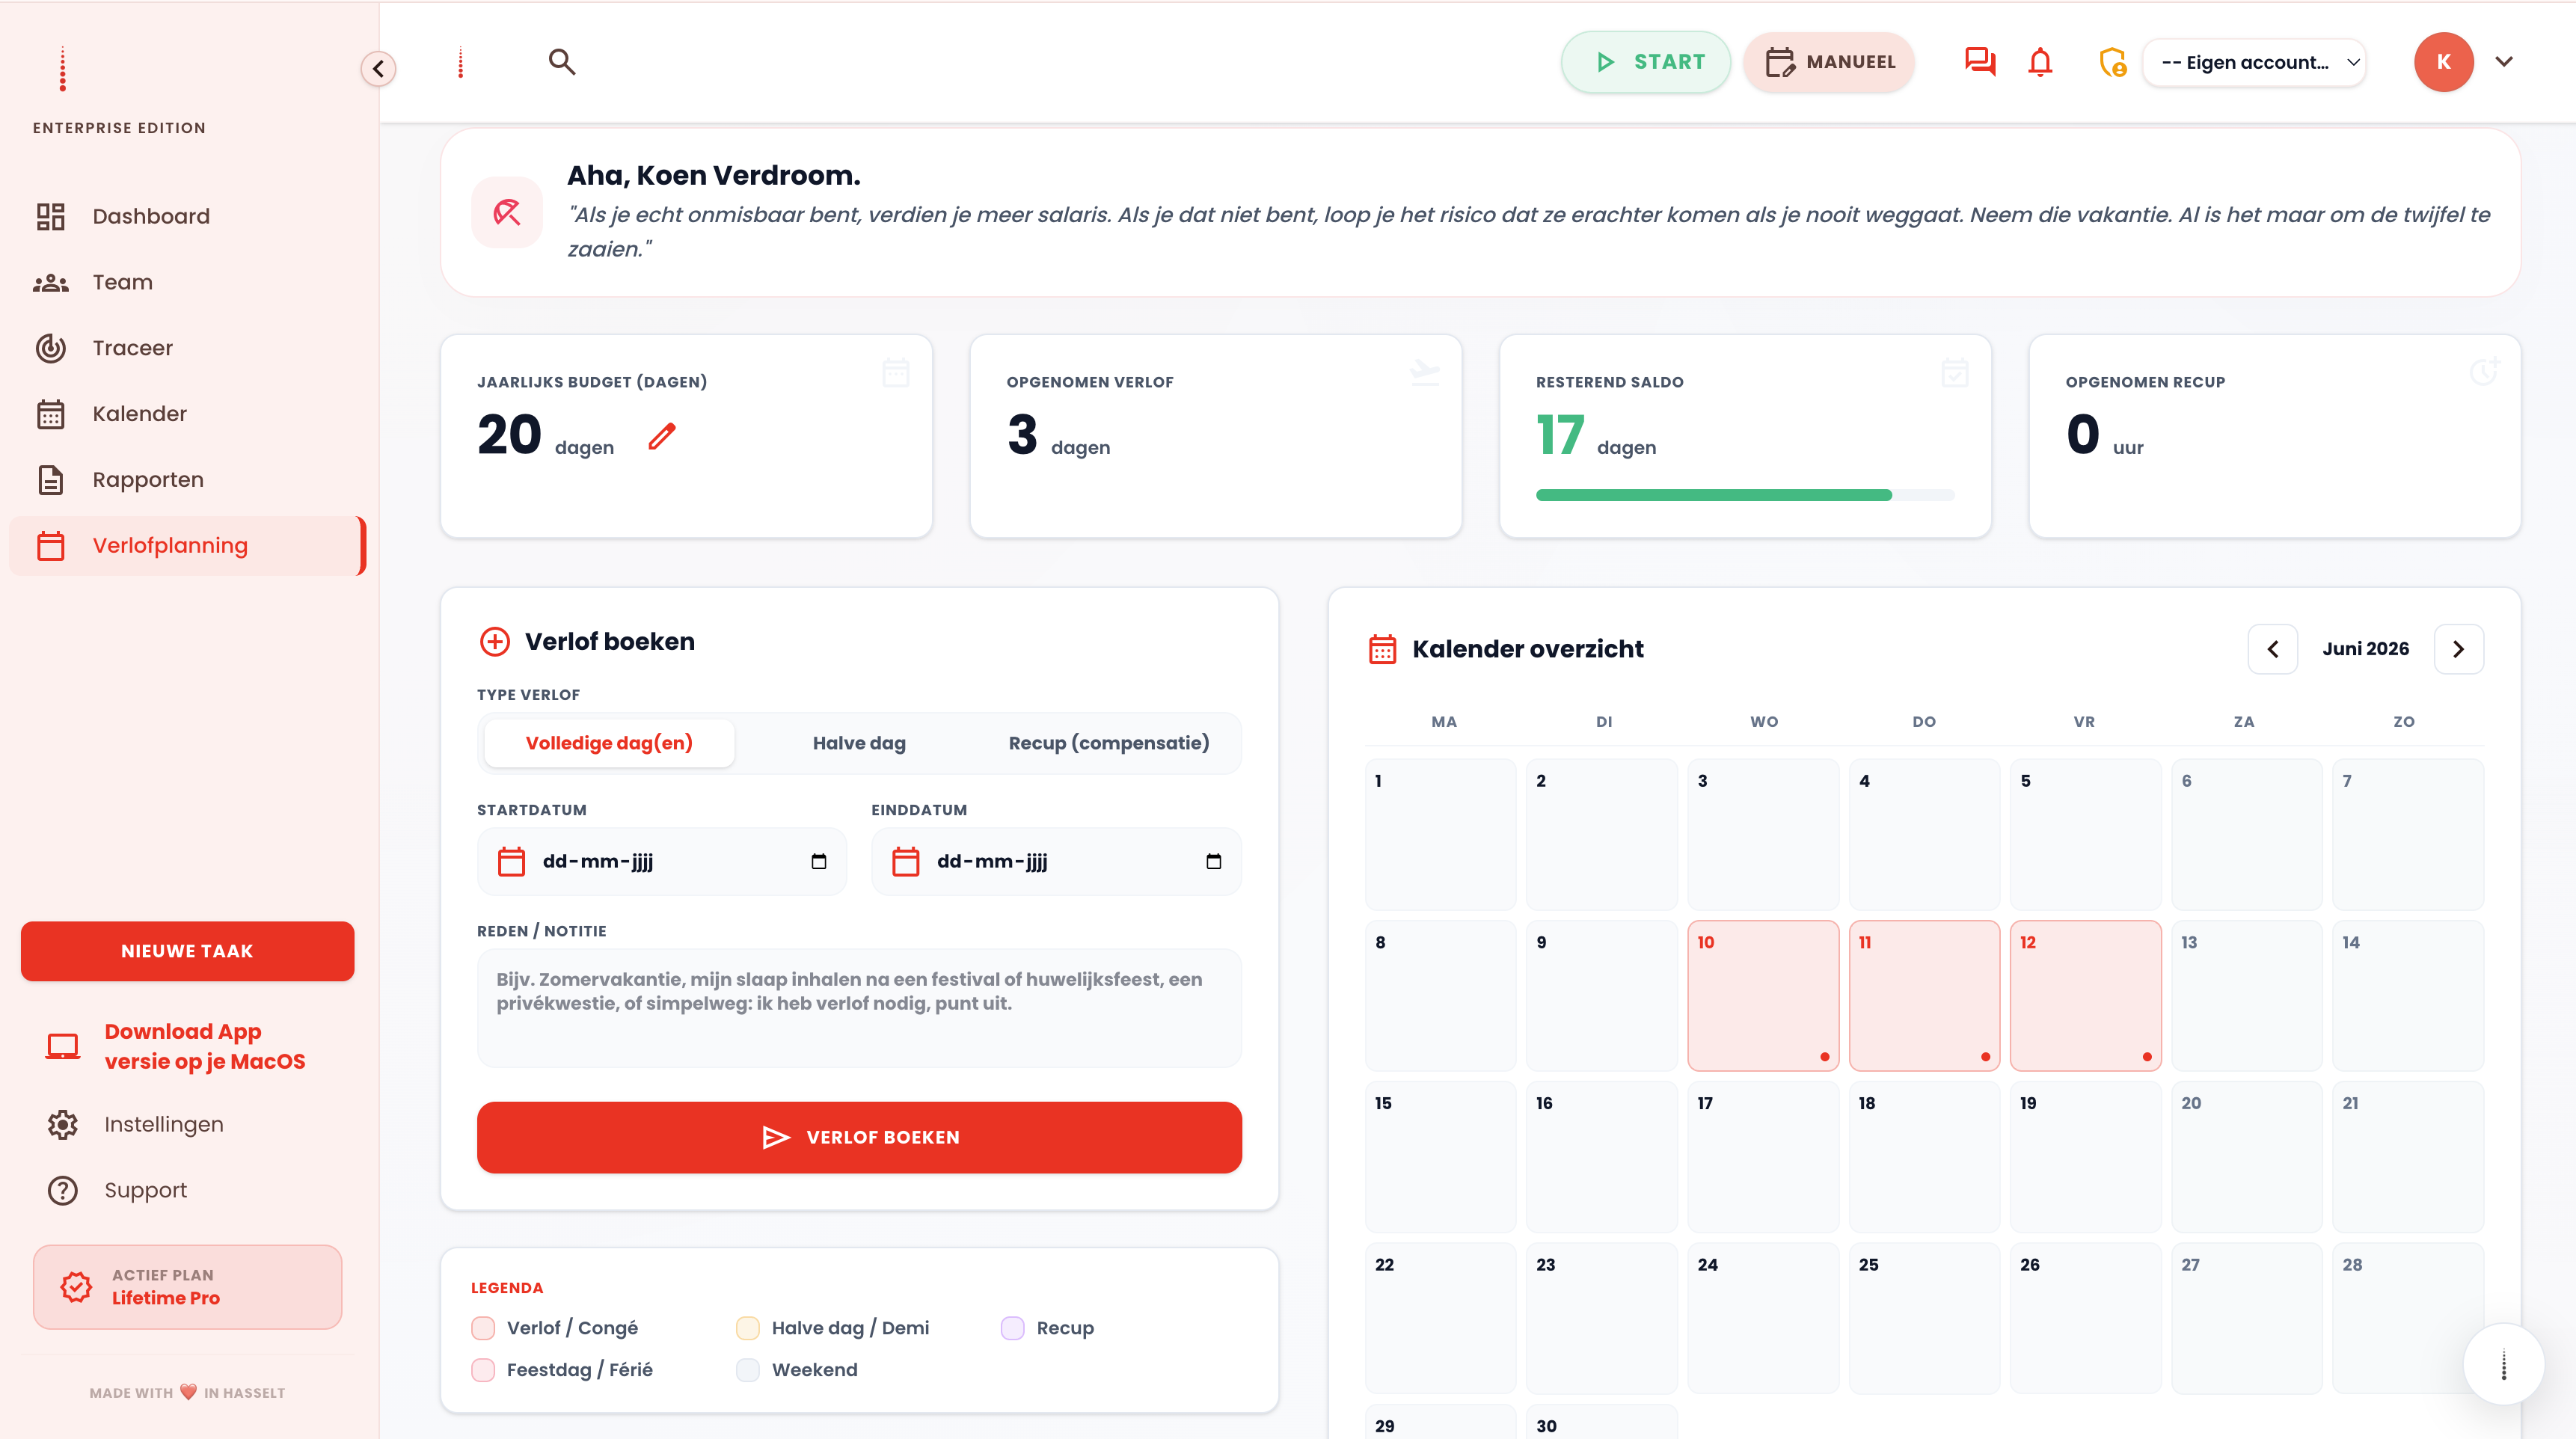Click the Verlof / Congé legend swatch
Image resolution: width=2576 pixels, height=1439 pixels.
tap(483, 1328)
